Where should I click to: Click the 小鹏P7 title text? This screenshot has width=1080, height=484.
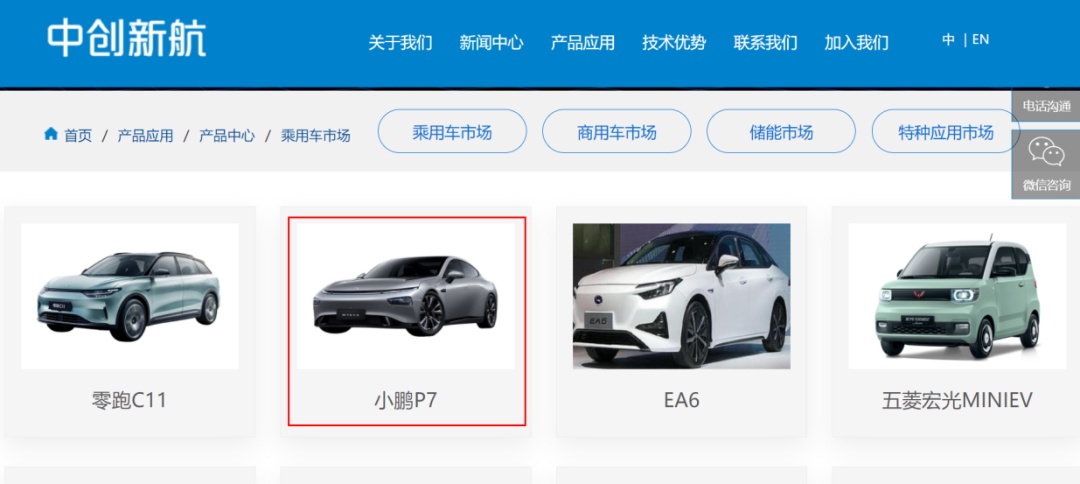[405, 400]
